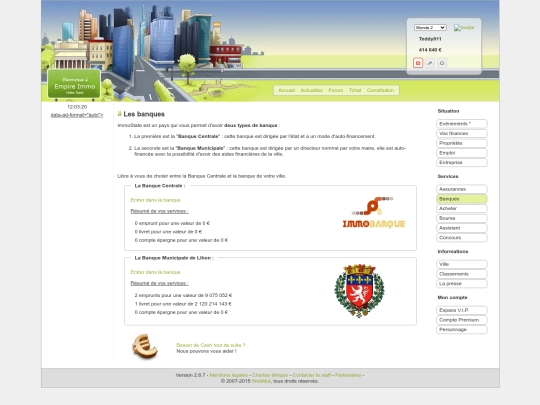Screen dimensions: 540x405
Task: Open Assistant under Services
Action: 462,228
